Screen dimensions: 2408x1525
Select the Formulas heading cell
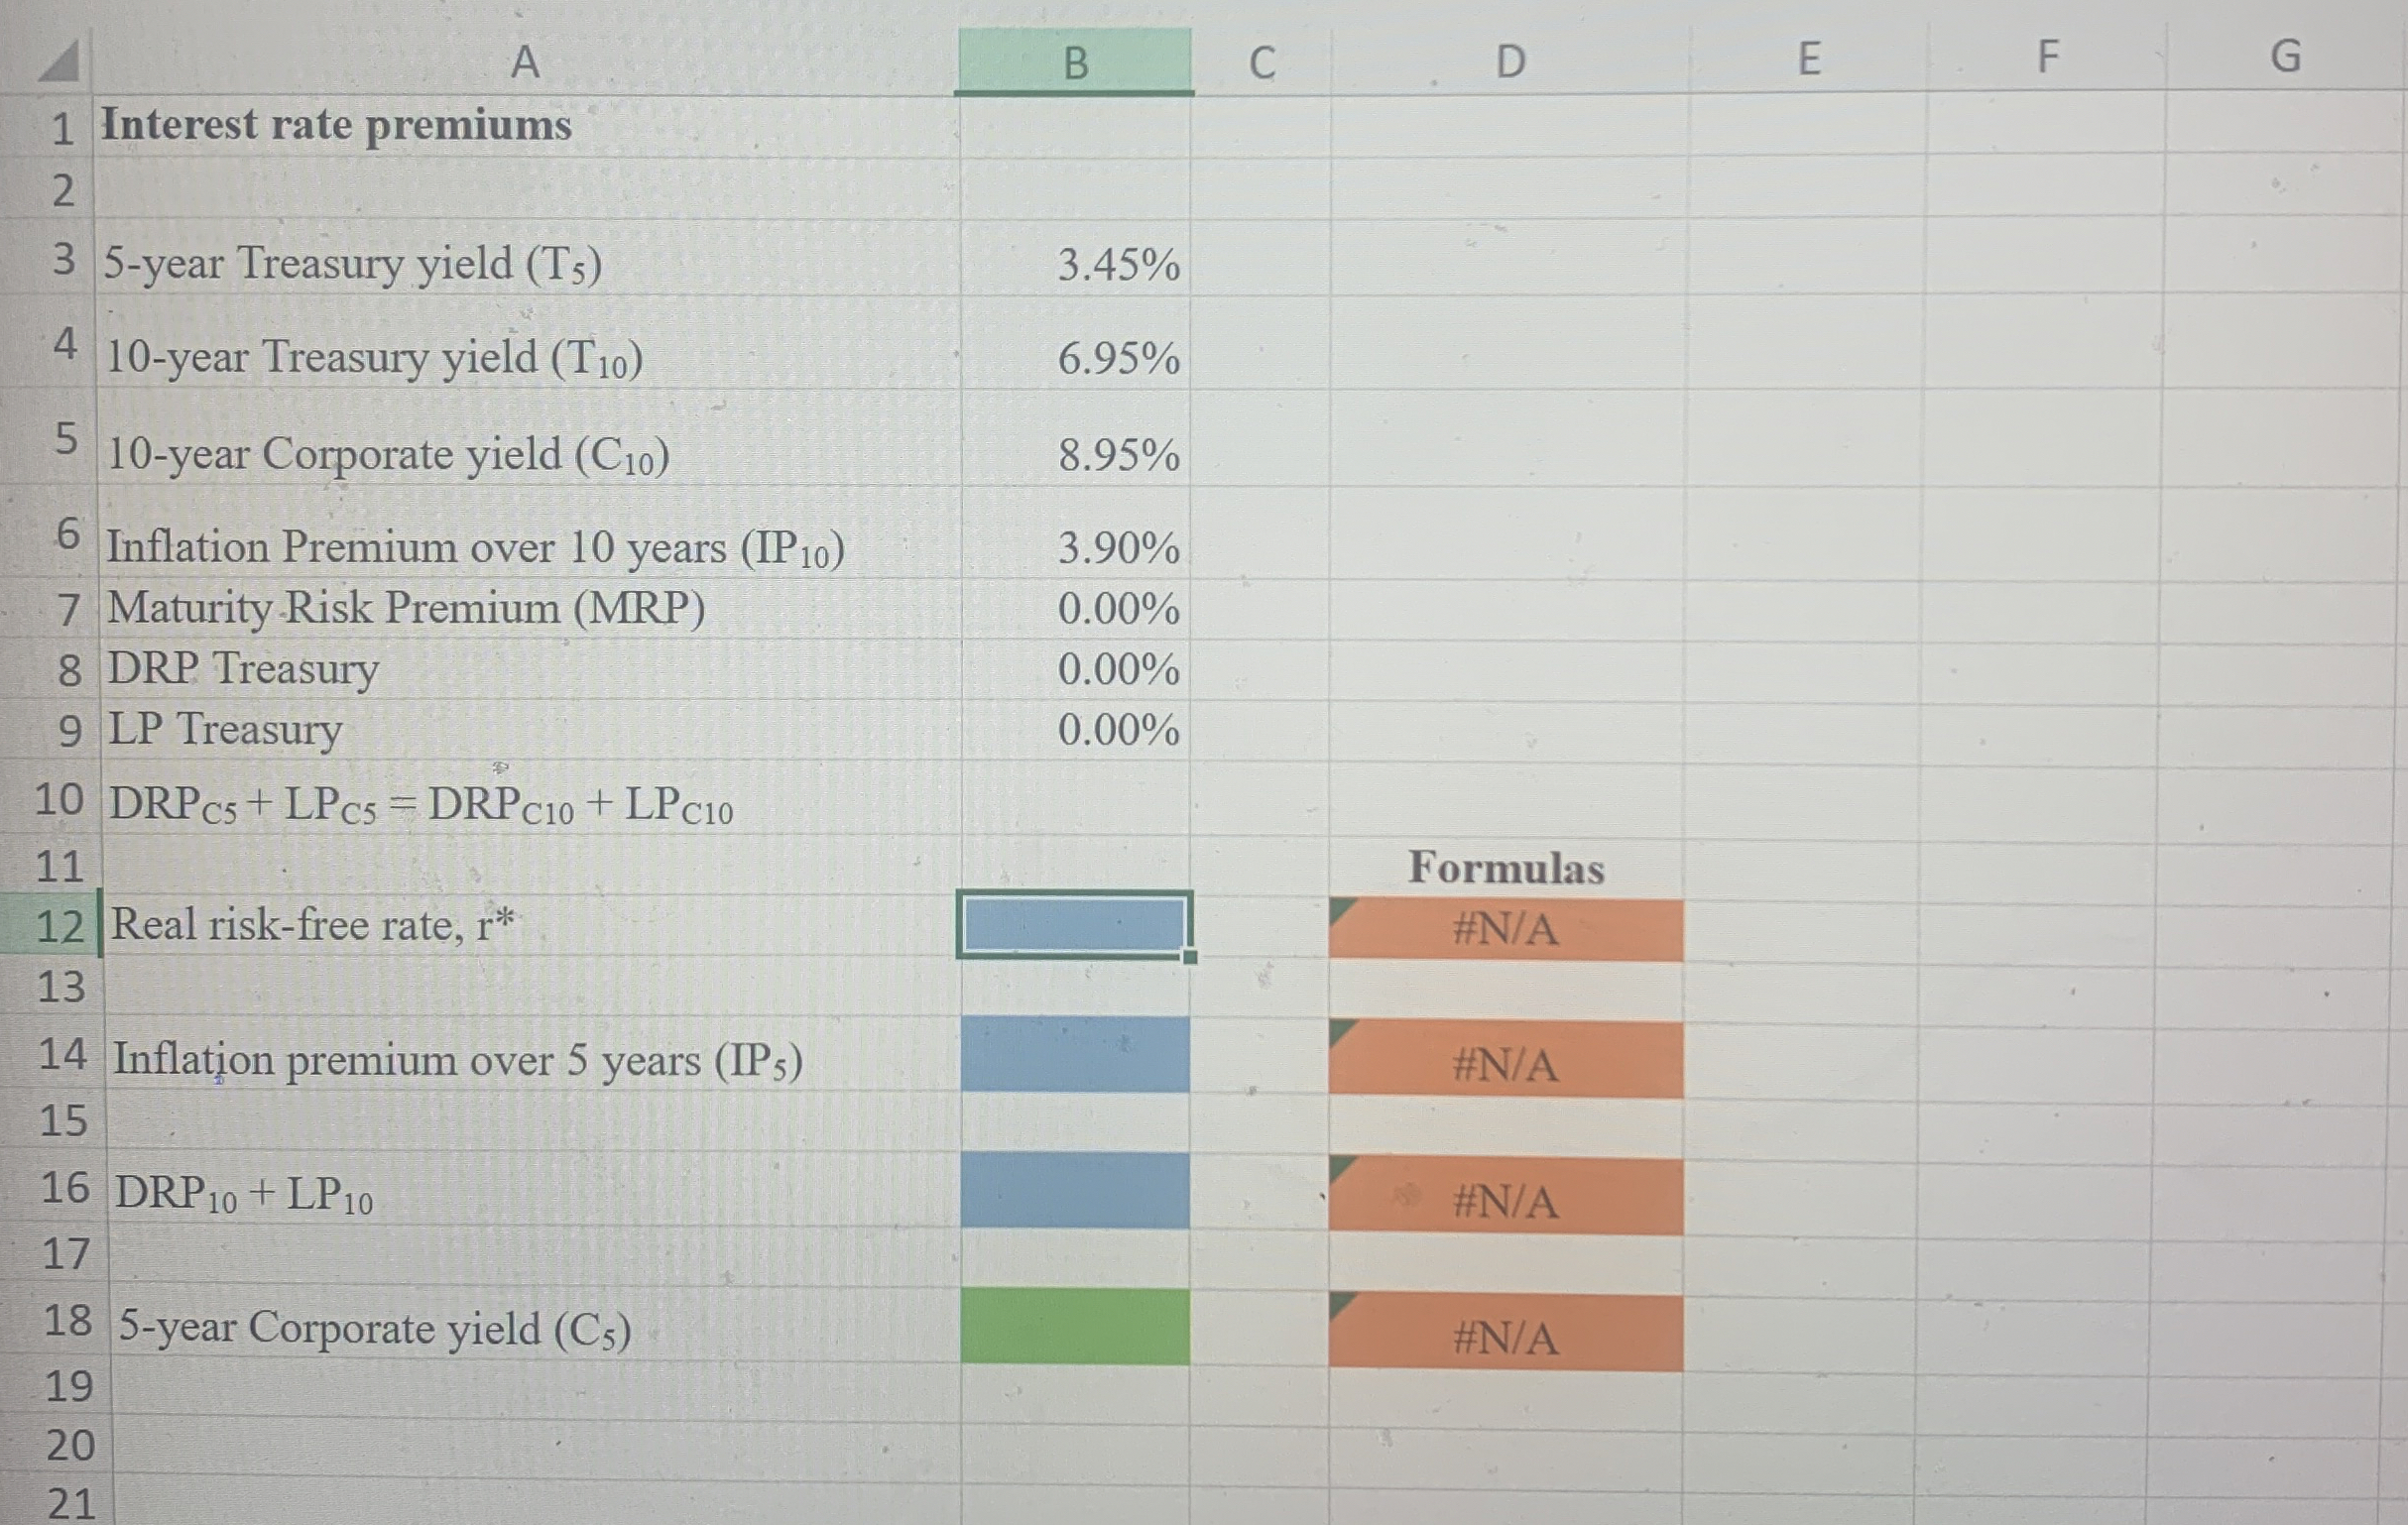1508,868
